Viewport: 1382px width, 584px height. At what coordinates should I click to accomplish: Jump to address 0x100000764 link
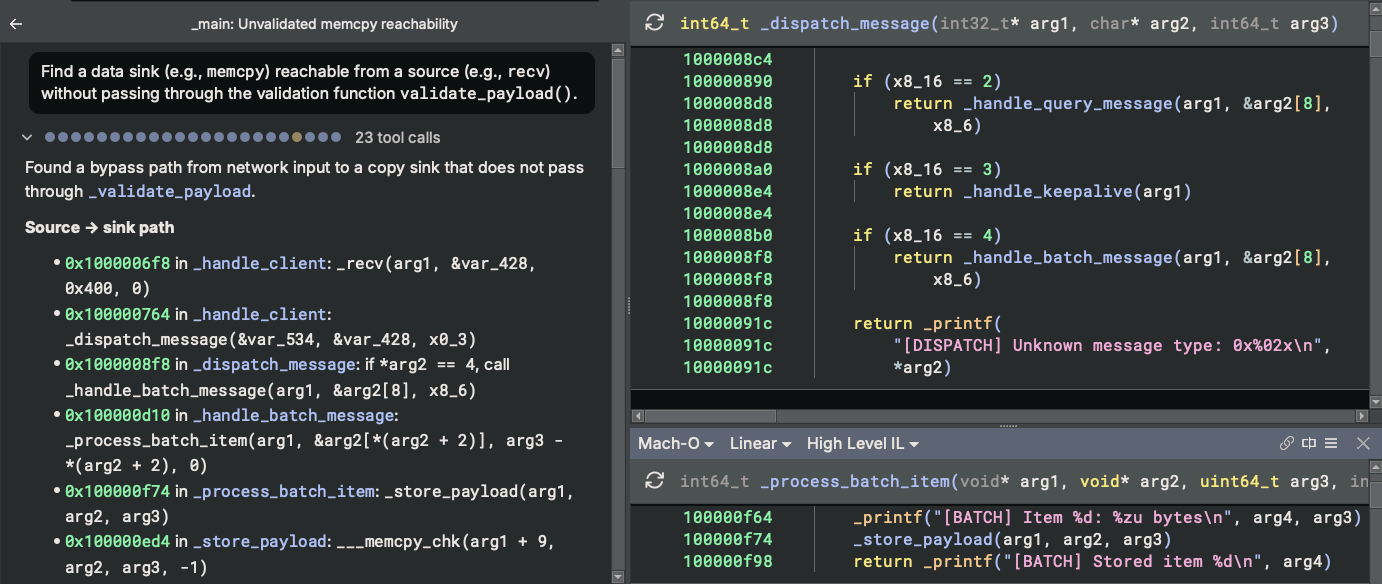117,314
